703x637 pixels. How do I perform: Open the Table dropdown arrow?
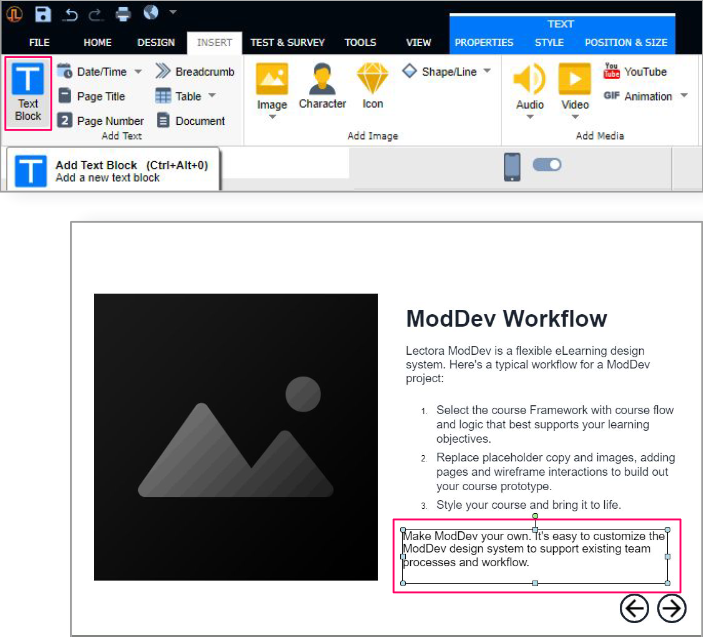212,97
